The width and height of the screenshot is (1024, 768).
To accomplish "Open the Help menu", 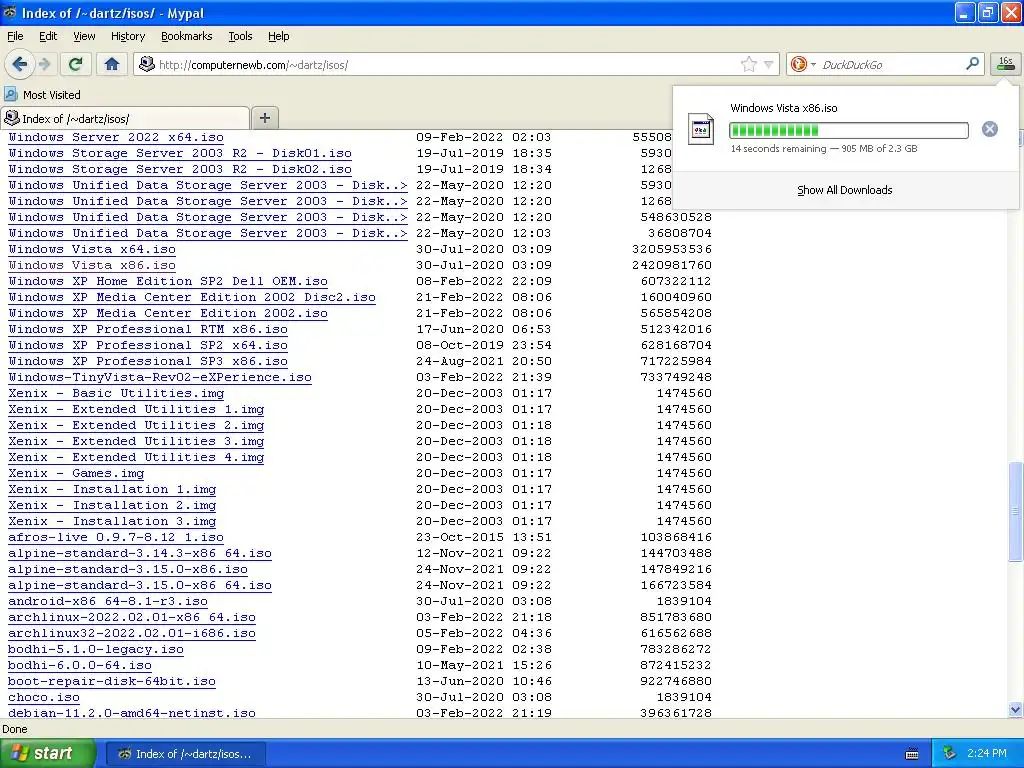I will (278, 36).
